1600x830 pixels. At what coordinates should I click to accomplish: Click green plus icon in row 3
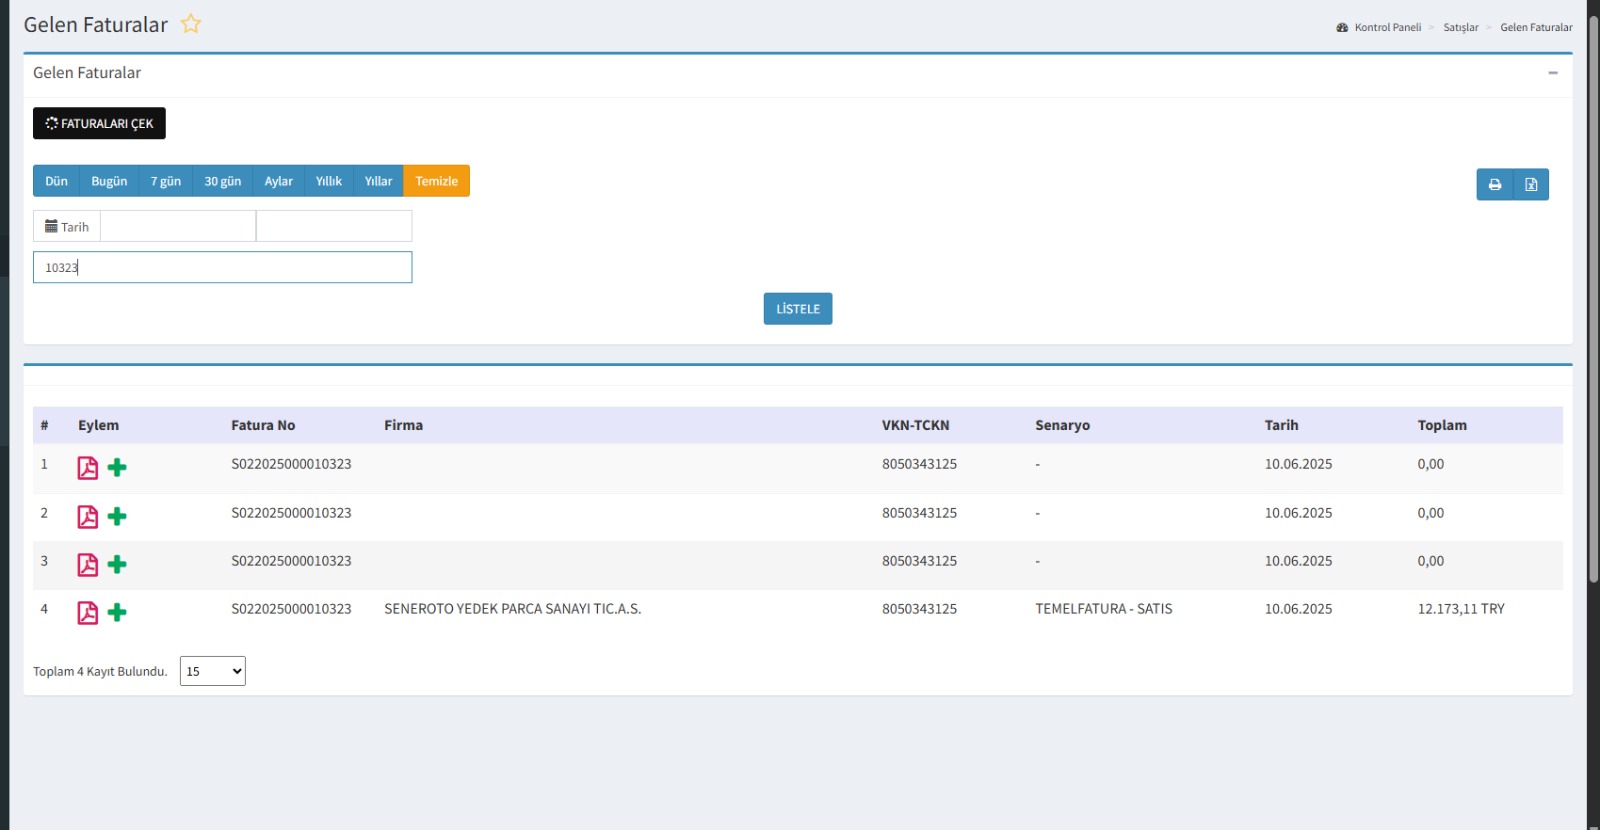[117, 564]
